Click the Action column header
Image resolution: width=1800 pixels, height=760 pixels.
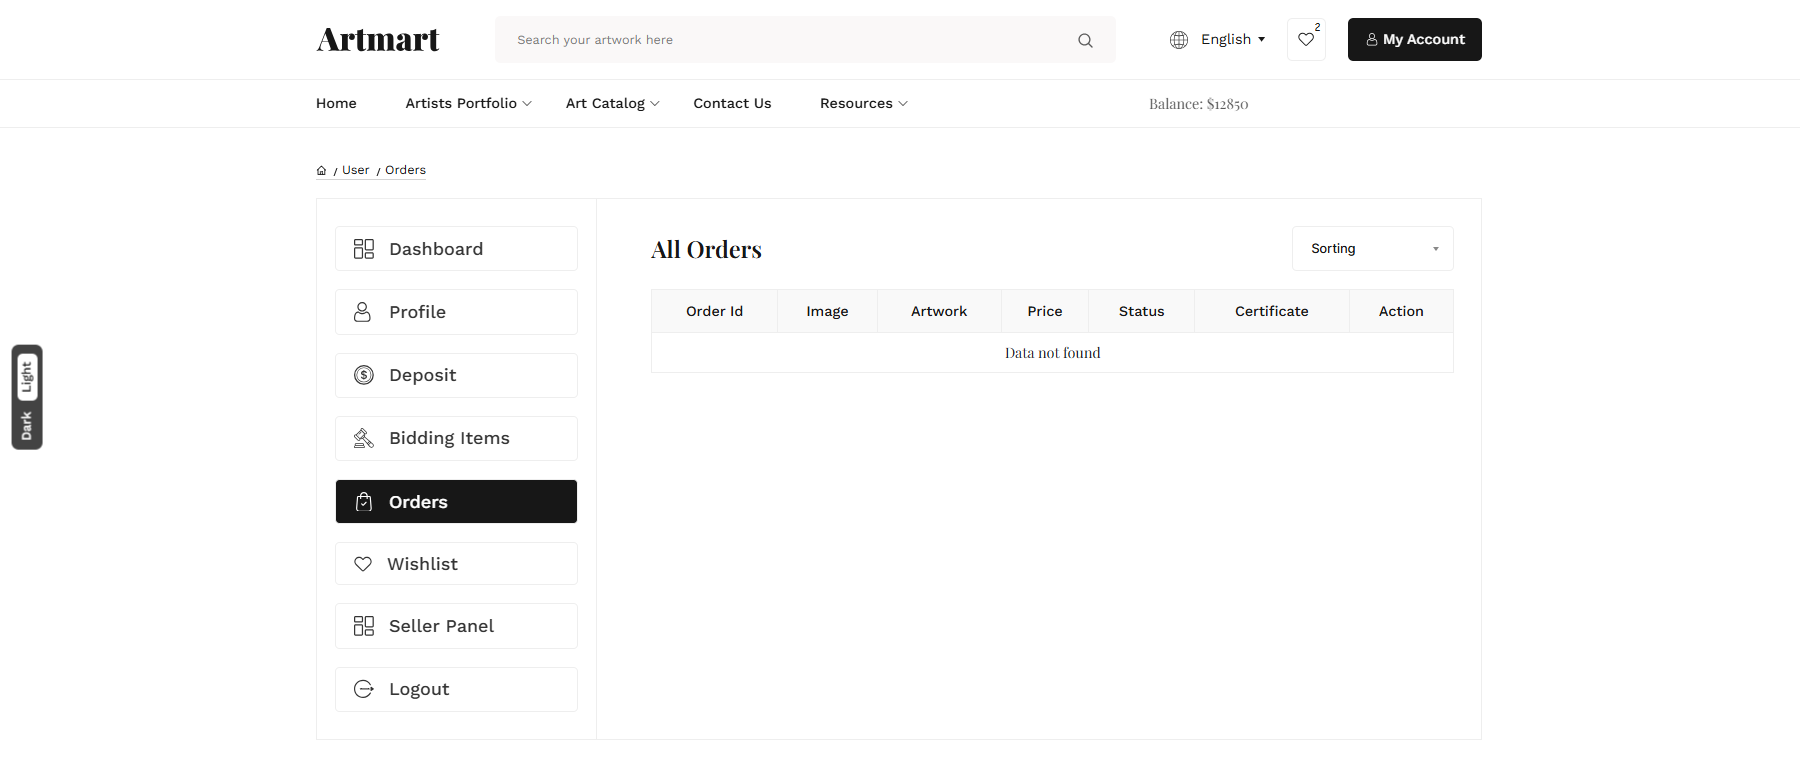point(1401,311)
